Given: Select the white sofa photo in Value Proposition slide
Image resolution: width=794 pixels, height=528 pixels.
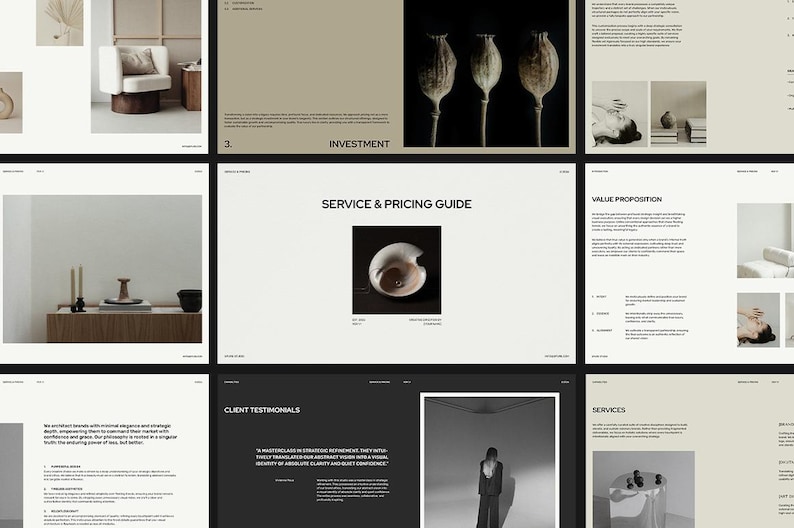Looking at the screenshot, I should tap(765, 240).
